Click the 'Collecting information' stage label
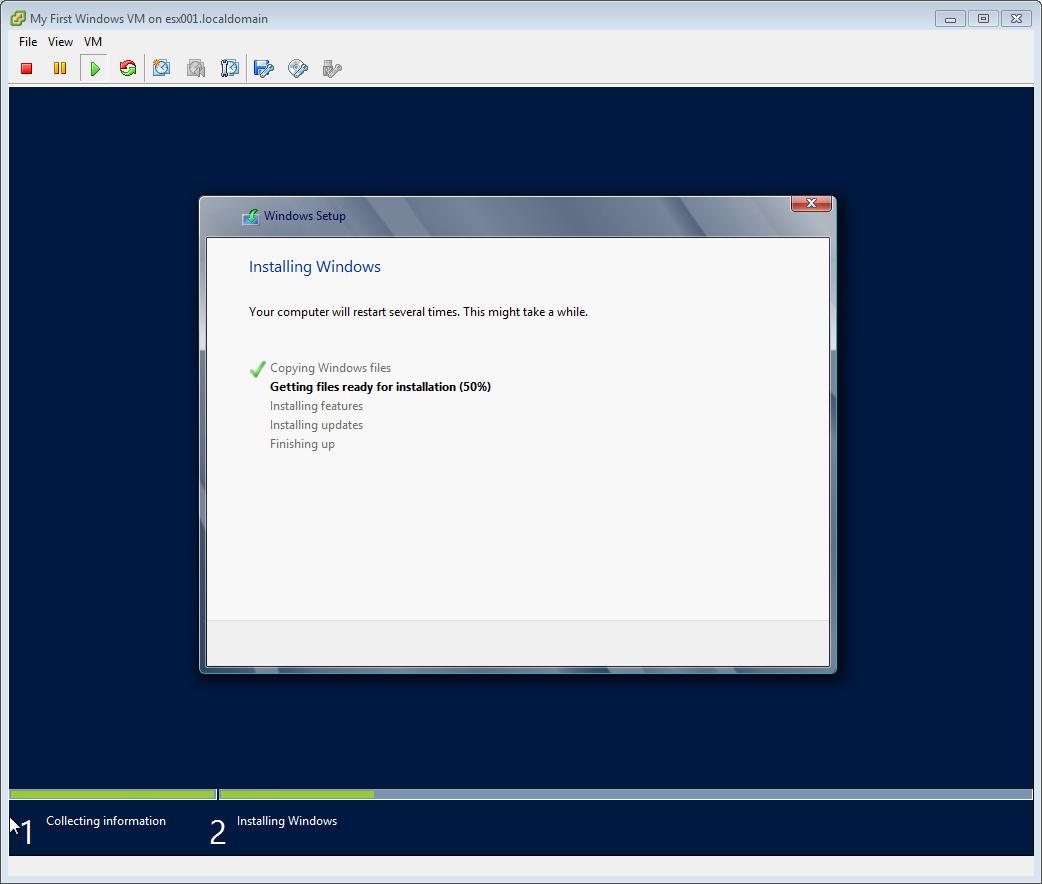The height and width of the screenshot is (884, 1042). tap(106, 821)
